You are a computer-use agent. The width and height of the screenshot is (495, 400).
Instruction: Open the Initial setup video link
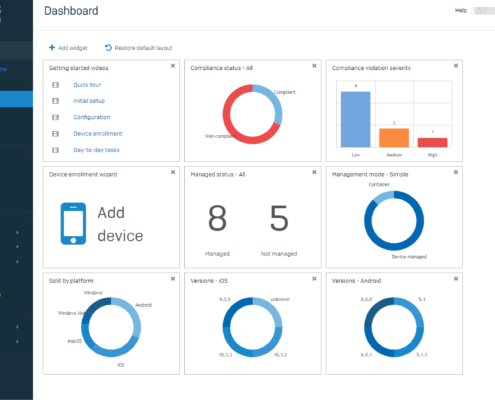89,101
